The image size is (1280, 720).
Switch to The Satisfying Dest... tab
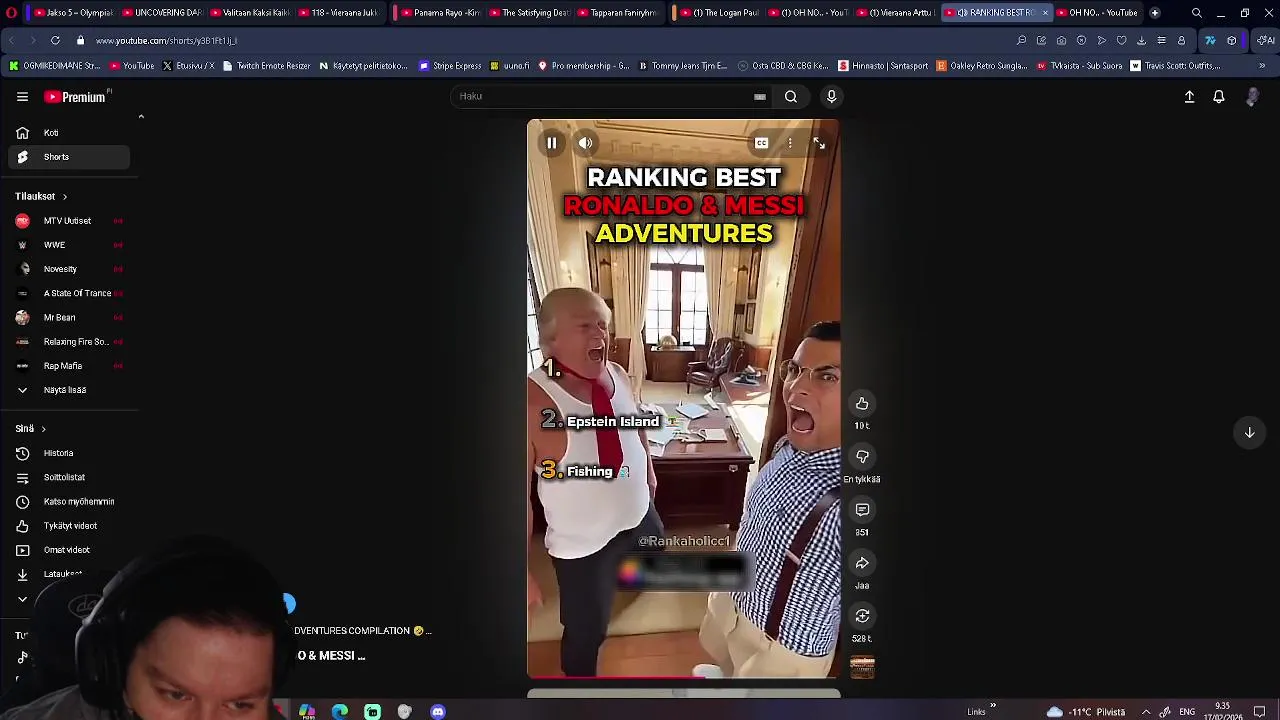pyautogui.click(x=528, y=13)
